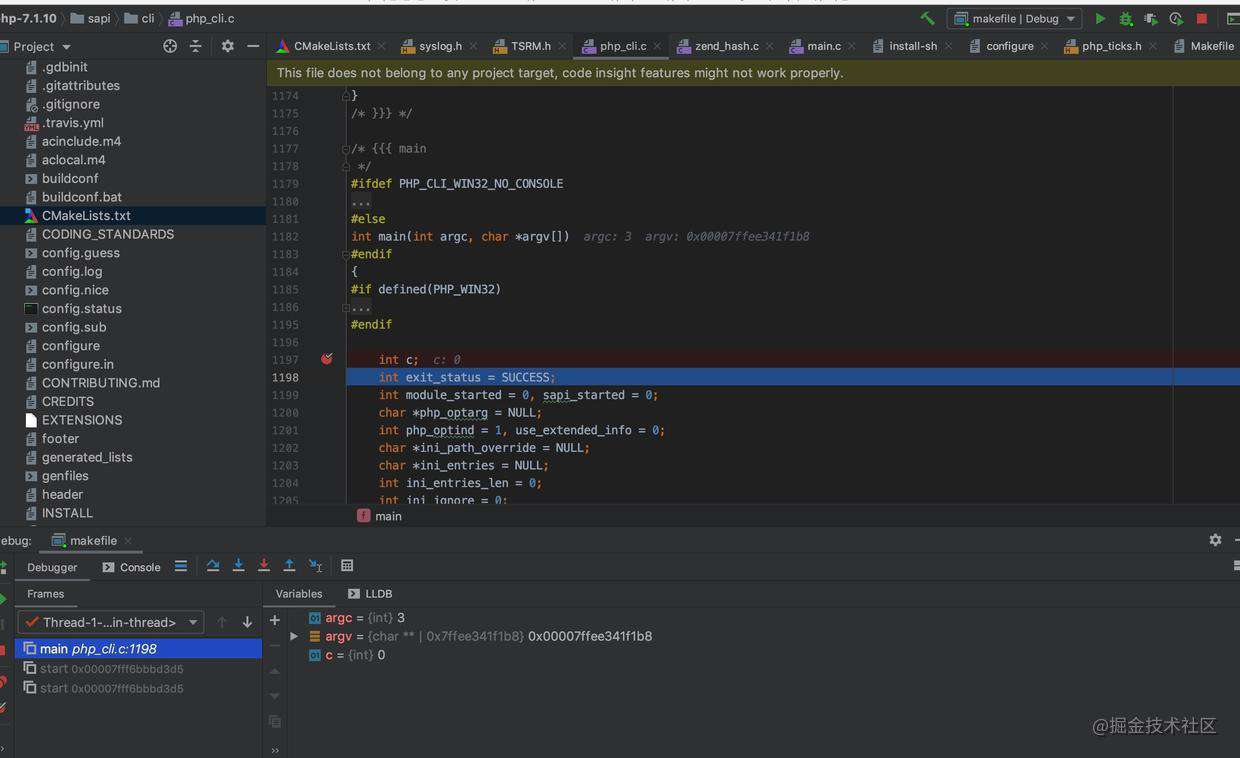Viewport: 1240px width, 758px height.
Task: Collapse fold at line 1174
Action: [x=347, y=96]
